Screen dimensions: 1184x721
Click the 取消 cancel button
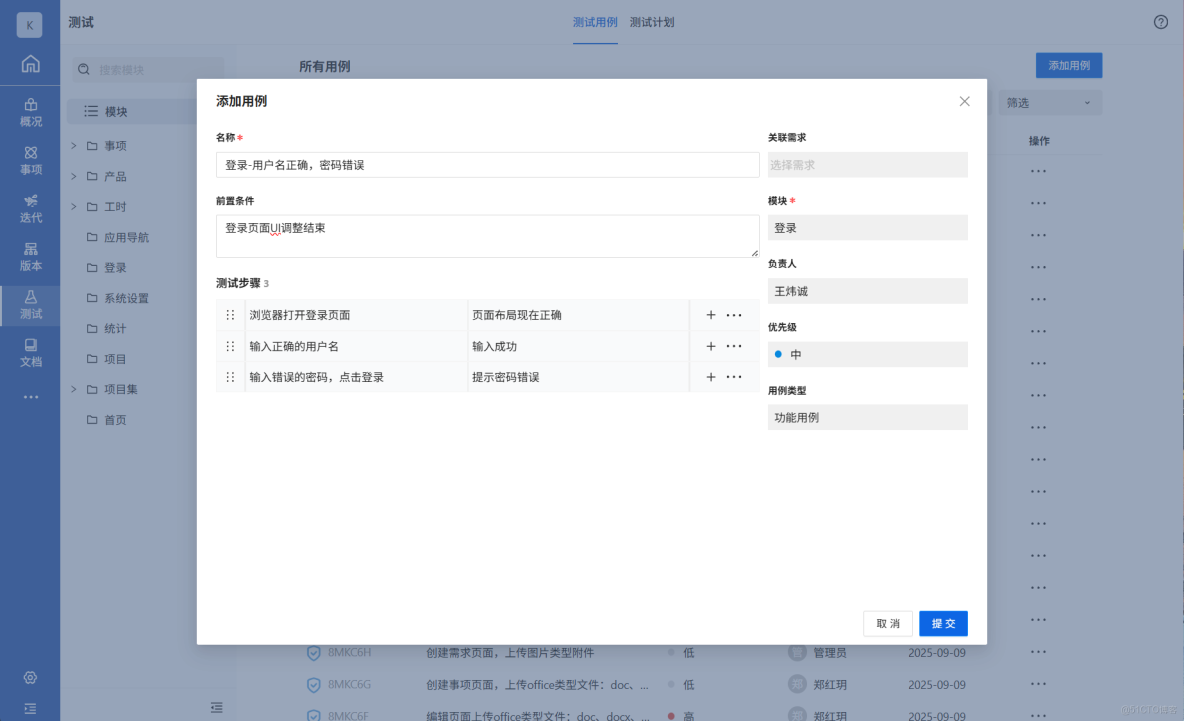[887, 623]
